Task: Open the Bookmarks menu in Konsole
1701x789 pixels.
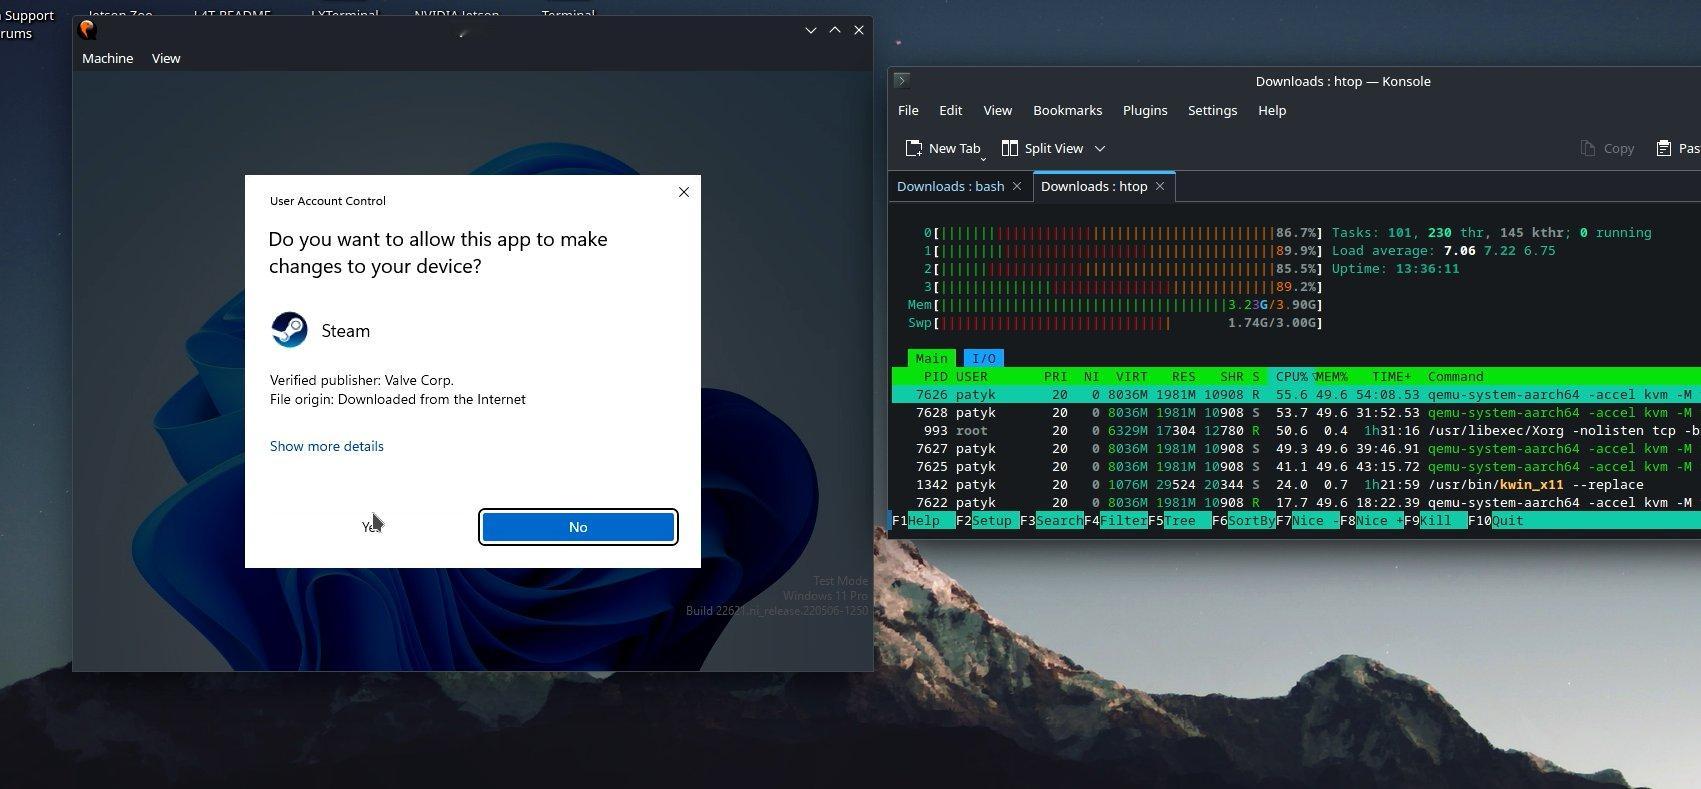Action: (x=1067, y=110)
